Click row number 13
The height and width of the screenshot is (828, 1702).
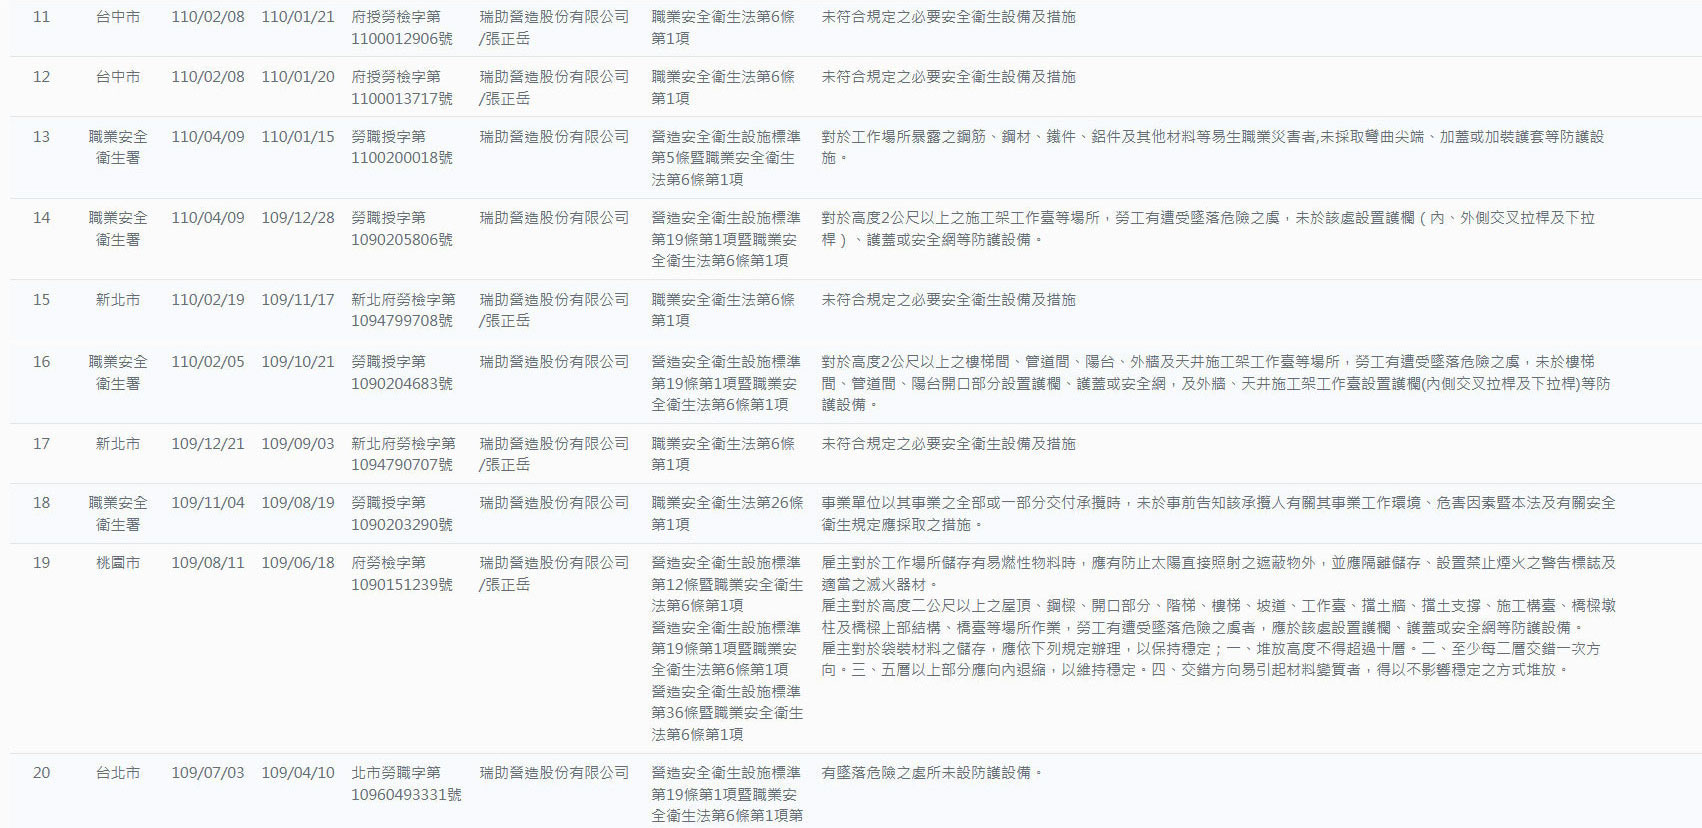[41, 137]
